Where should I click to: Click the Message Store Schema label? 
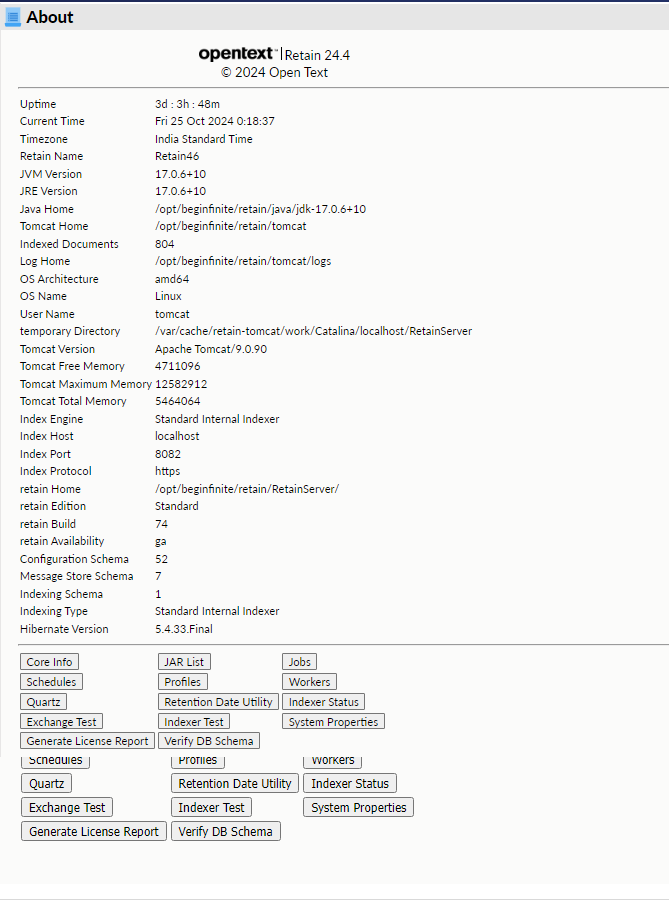pyautogui.click(x=76, y=576)
